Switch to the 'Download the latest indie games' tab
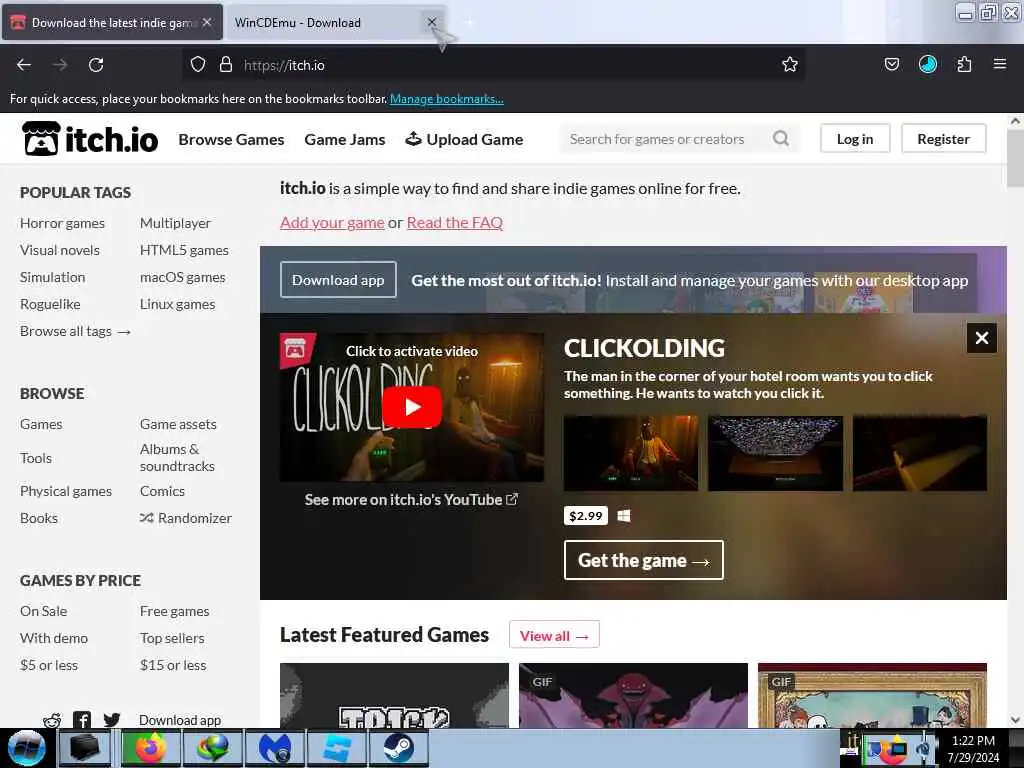The width and height of the screenshot is (1024, 768). pos(112,22)
